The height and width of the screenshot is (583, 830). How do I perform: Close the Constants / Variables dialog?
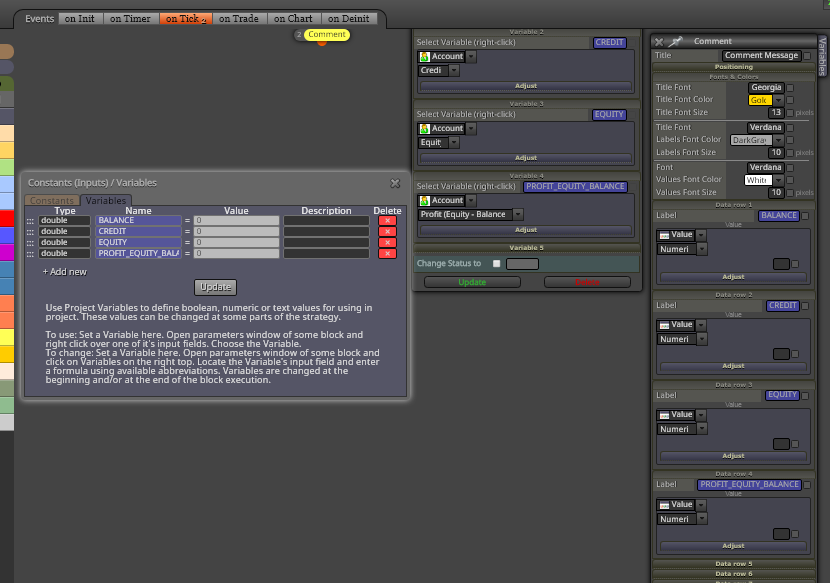[395, 183]
